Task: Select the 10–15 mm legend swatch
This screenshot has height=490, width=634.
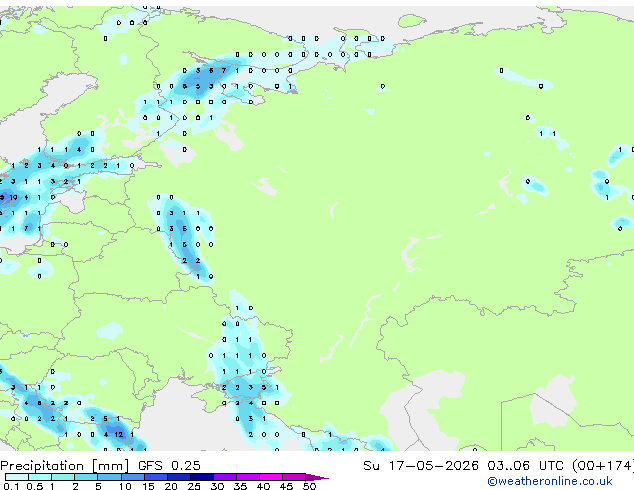Action: 132,477
